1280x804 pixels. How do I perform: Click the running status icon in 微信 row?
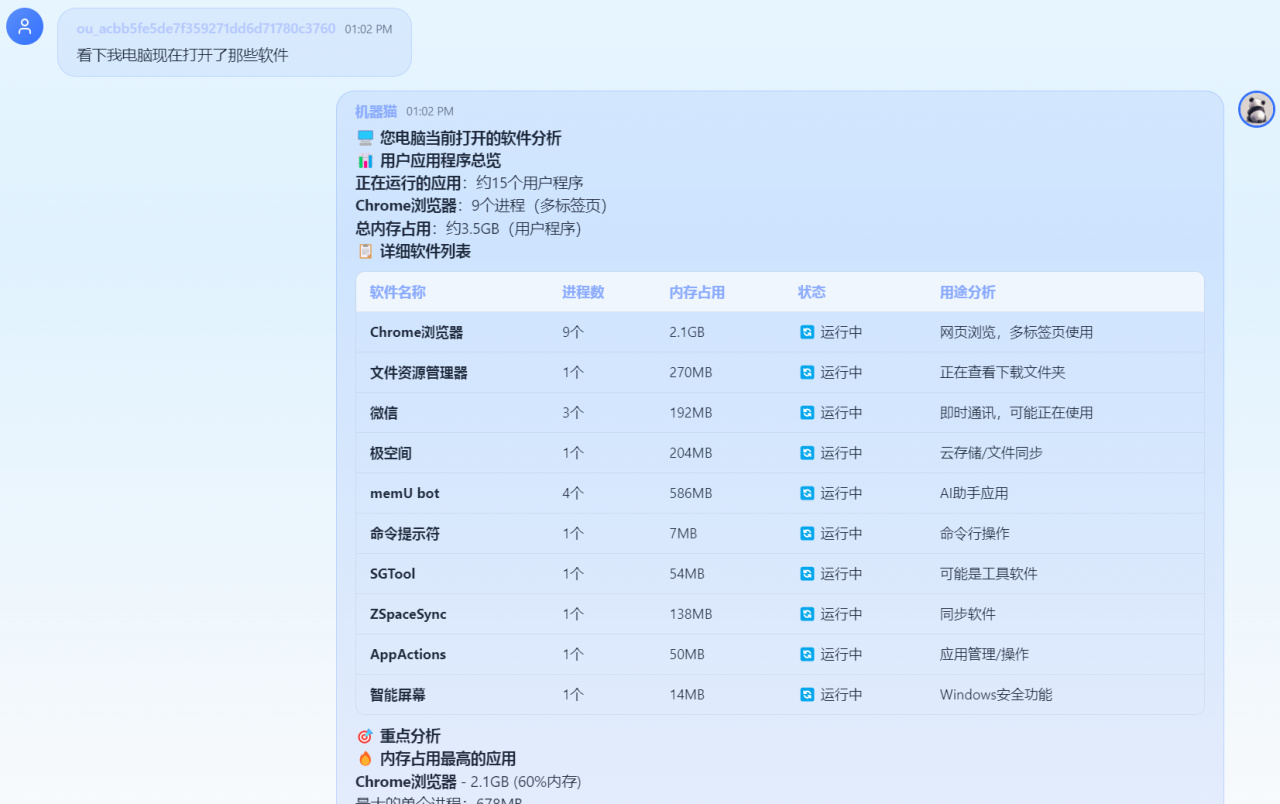click(807, 412)
